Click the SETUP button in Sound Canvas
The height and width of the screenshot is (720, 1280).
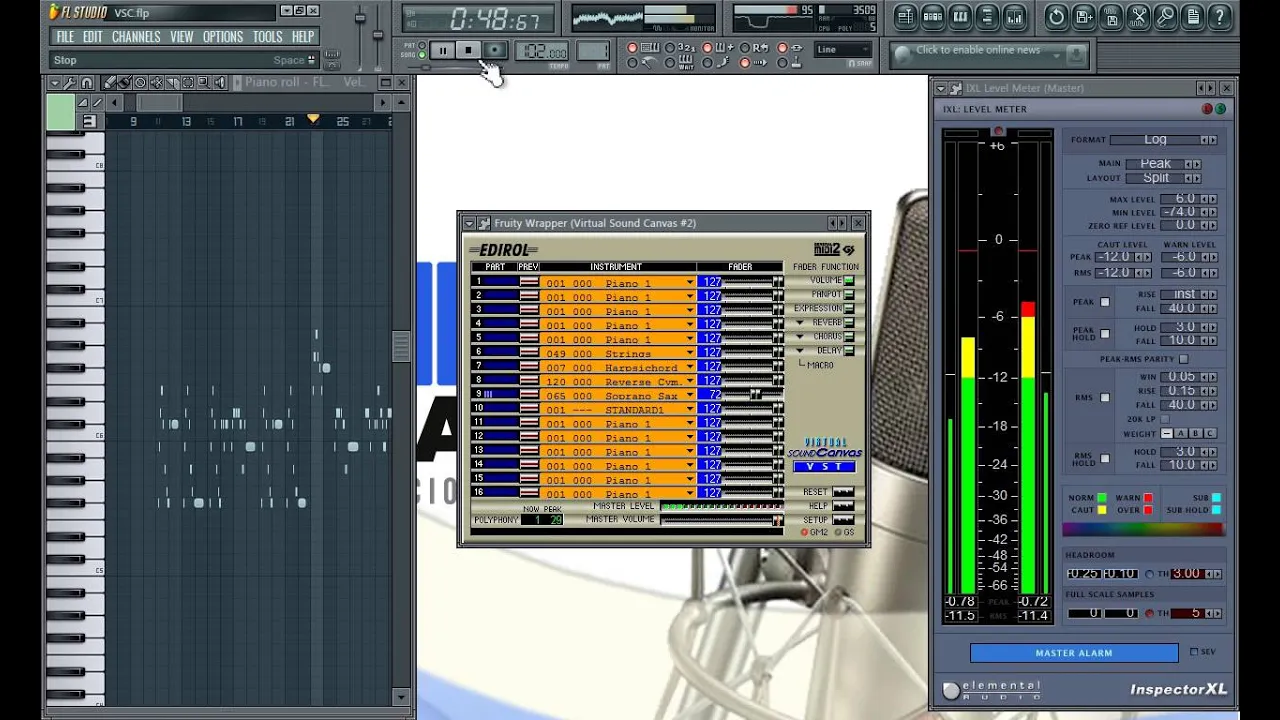pyautogui.click(x=843, y=520)
